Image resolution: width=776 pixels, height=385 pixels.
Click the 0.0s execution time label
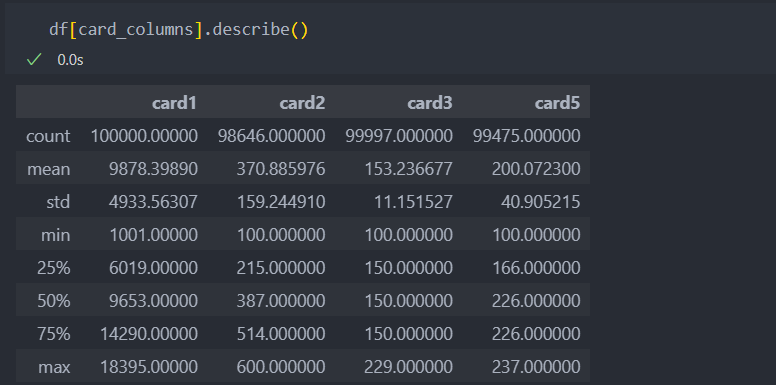pyautogui.click(x=70, y=60)
